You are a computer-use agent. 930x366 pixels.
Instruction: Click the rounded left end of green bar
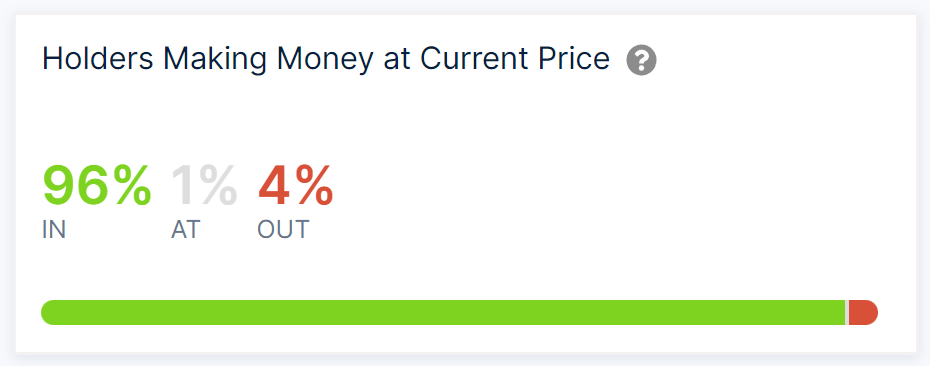point(49,313)
